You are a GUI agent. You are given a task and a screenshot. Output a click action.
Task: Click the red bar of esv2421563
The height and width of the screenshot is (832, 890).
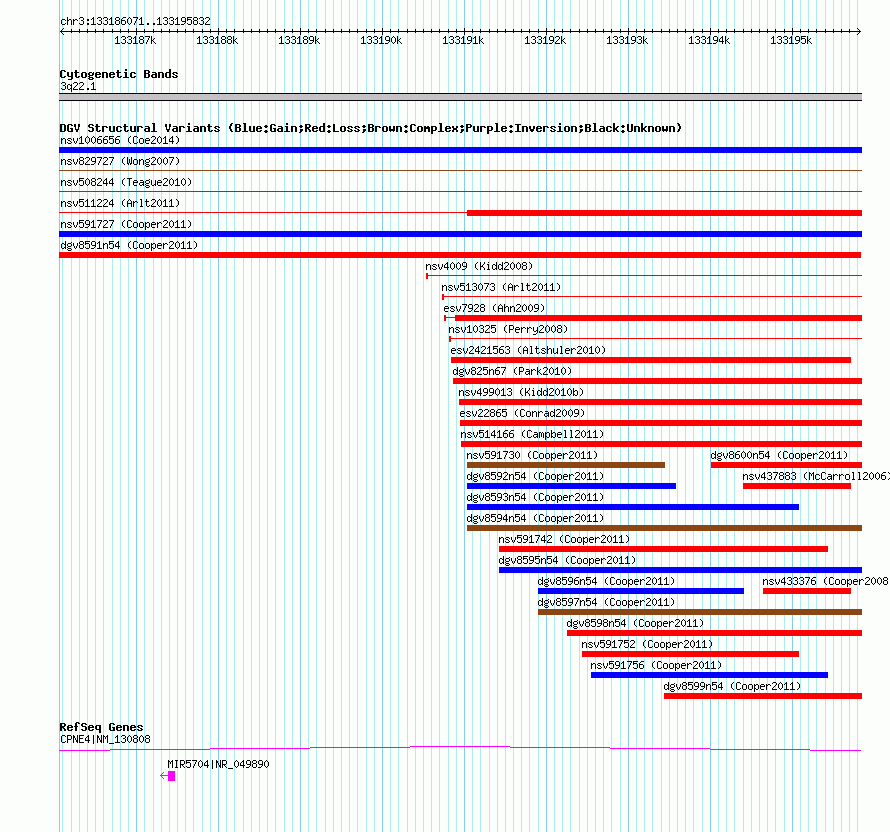click(x=651, y=360)
